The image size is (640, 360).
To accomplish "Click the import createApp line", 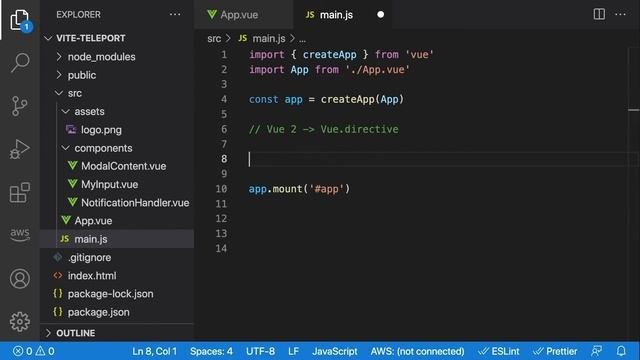I will [341, 54].
